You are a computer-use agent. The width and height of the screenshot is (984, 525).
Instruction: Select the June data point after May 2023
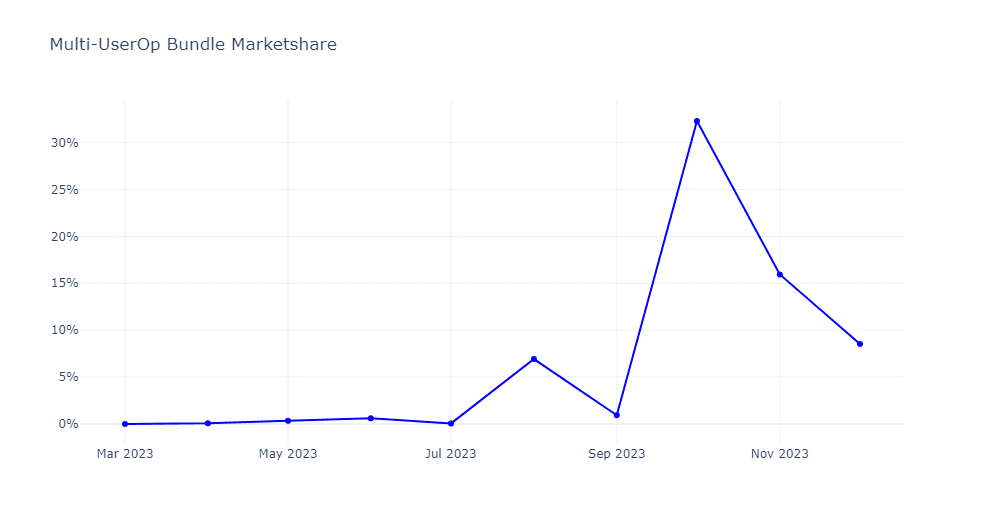(x=371, y=418)
